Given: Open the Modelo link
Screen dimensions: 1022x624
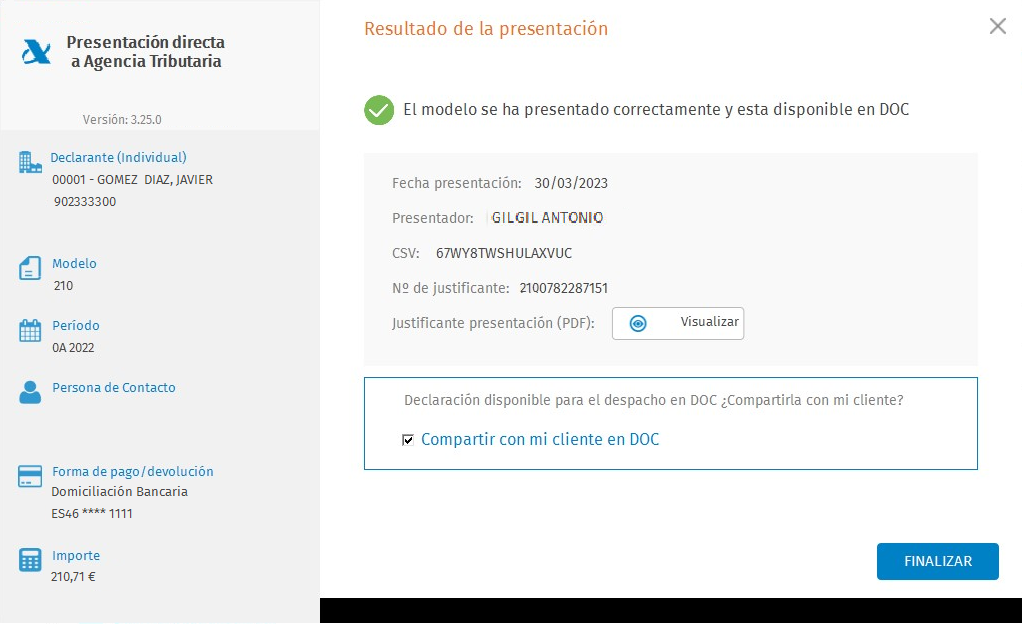Looking at the screenshot, I should point(74,263).
